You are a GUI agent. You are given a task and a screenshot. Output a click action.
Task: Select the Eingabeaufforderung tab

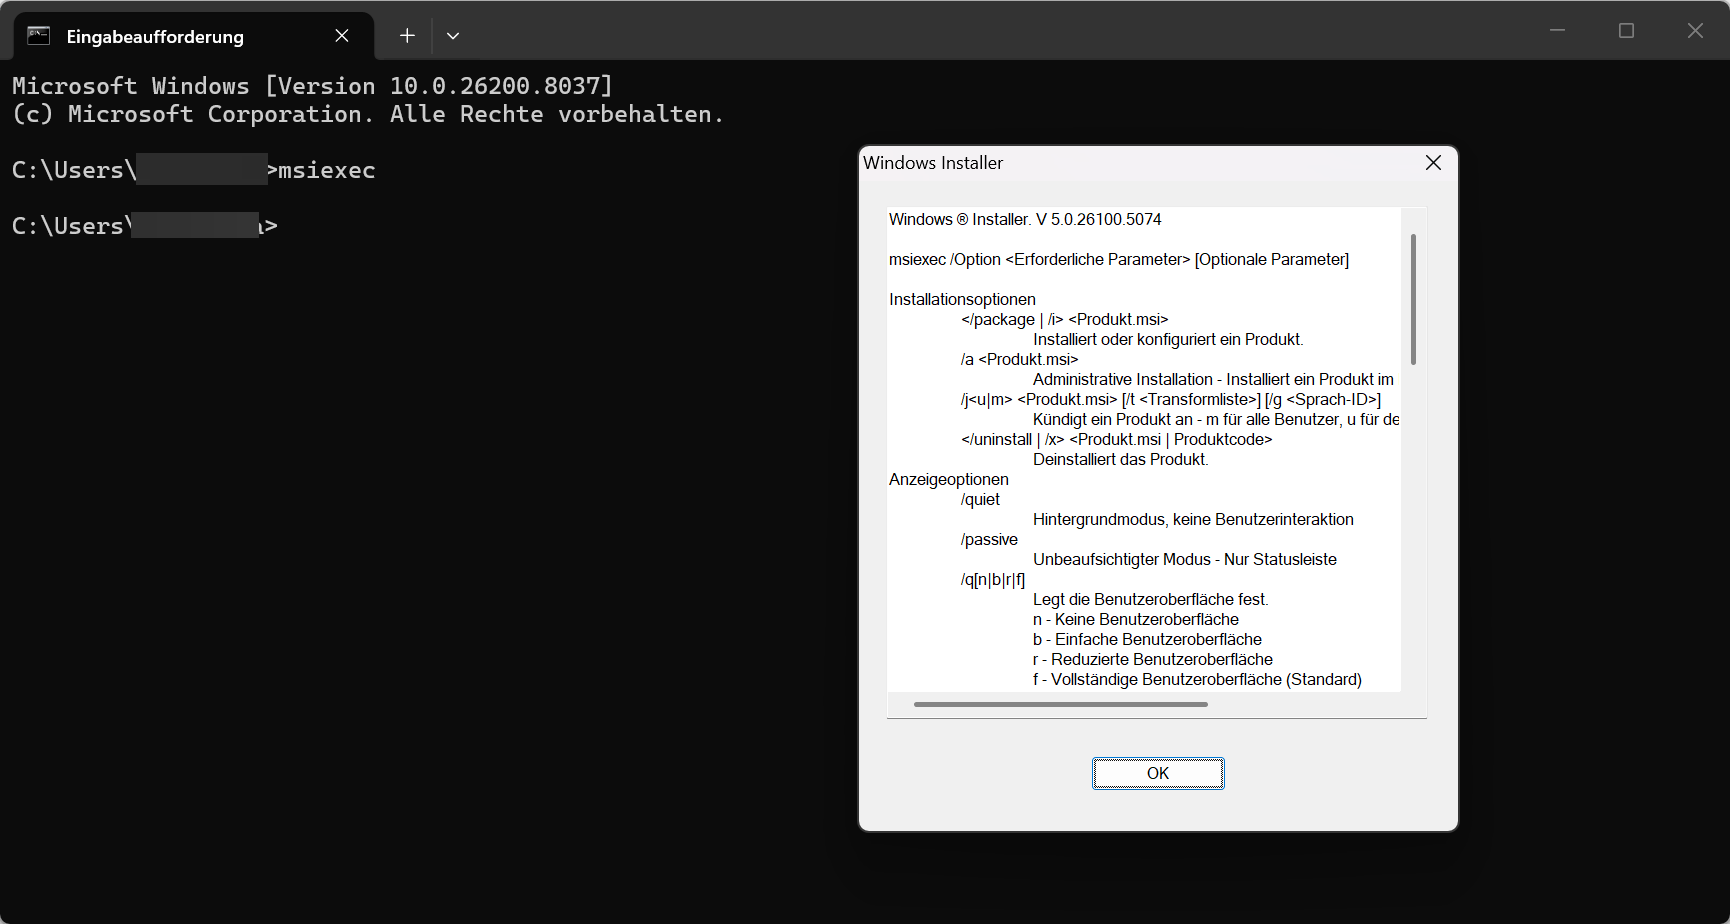click(193, 37)
